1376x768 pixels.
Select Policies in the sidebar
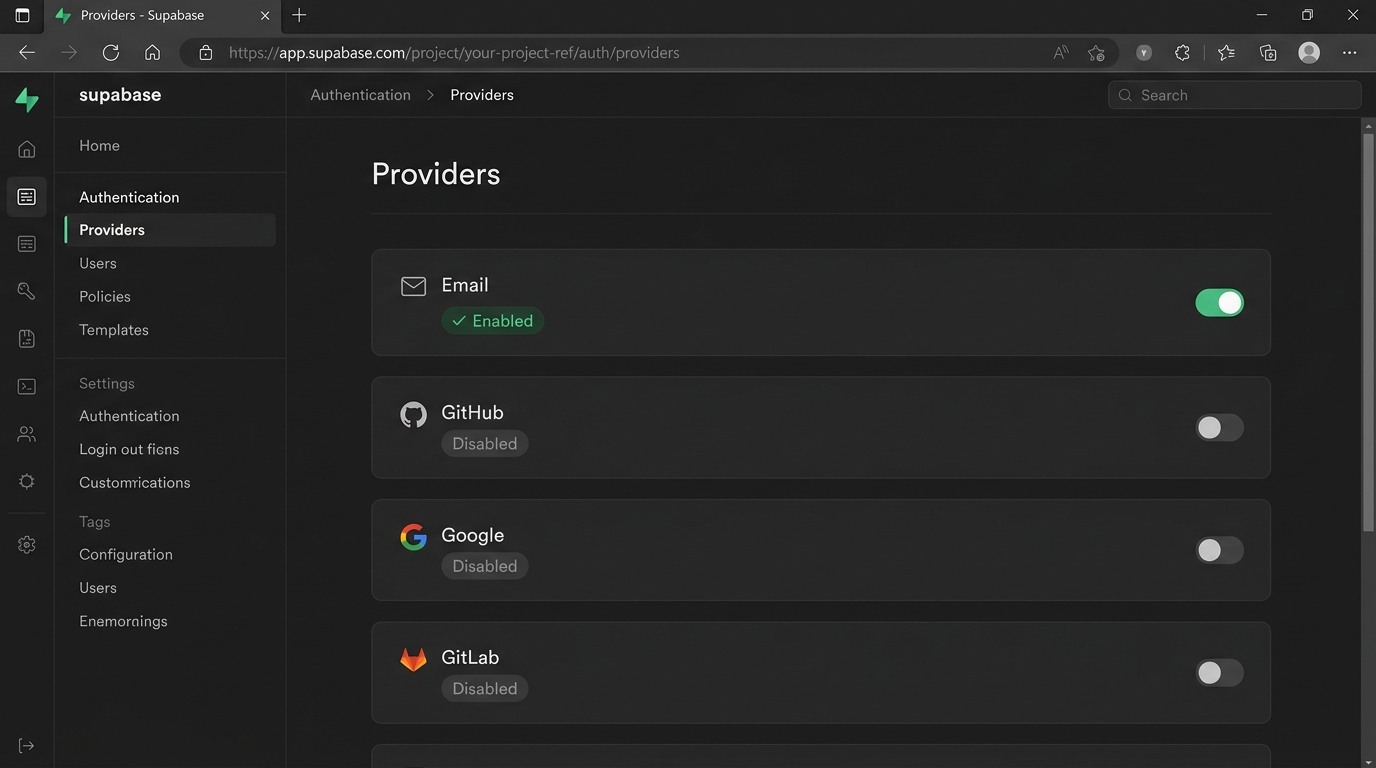pyautogui.click(x=105, y=296)
